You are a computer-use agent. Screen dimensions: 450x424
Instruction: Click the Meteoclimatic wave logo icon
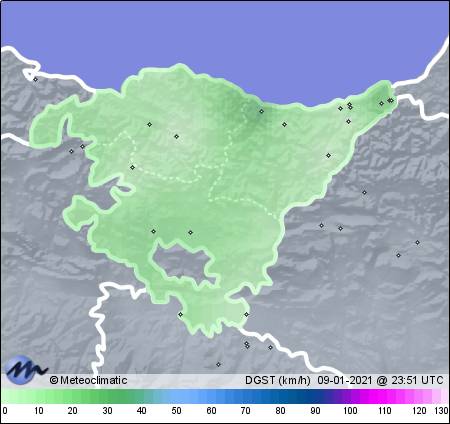pyautogui.click(x=26, y=370)
